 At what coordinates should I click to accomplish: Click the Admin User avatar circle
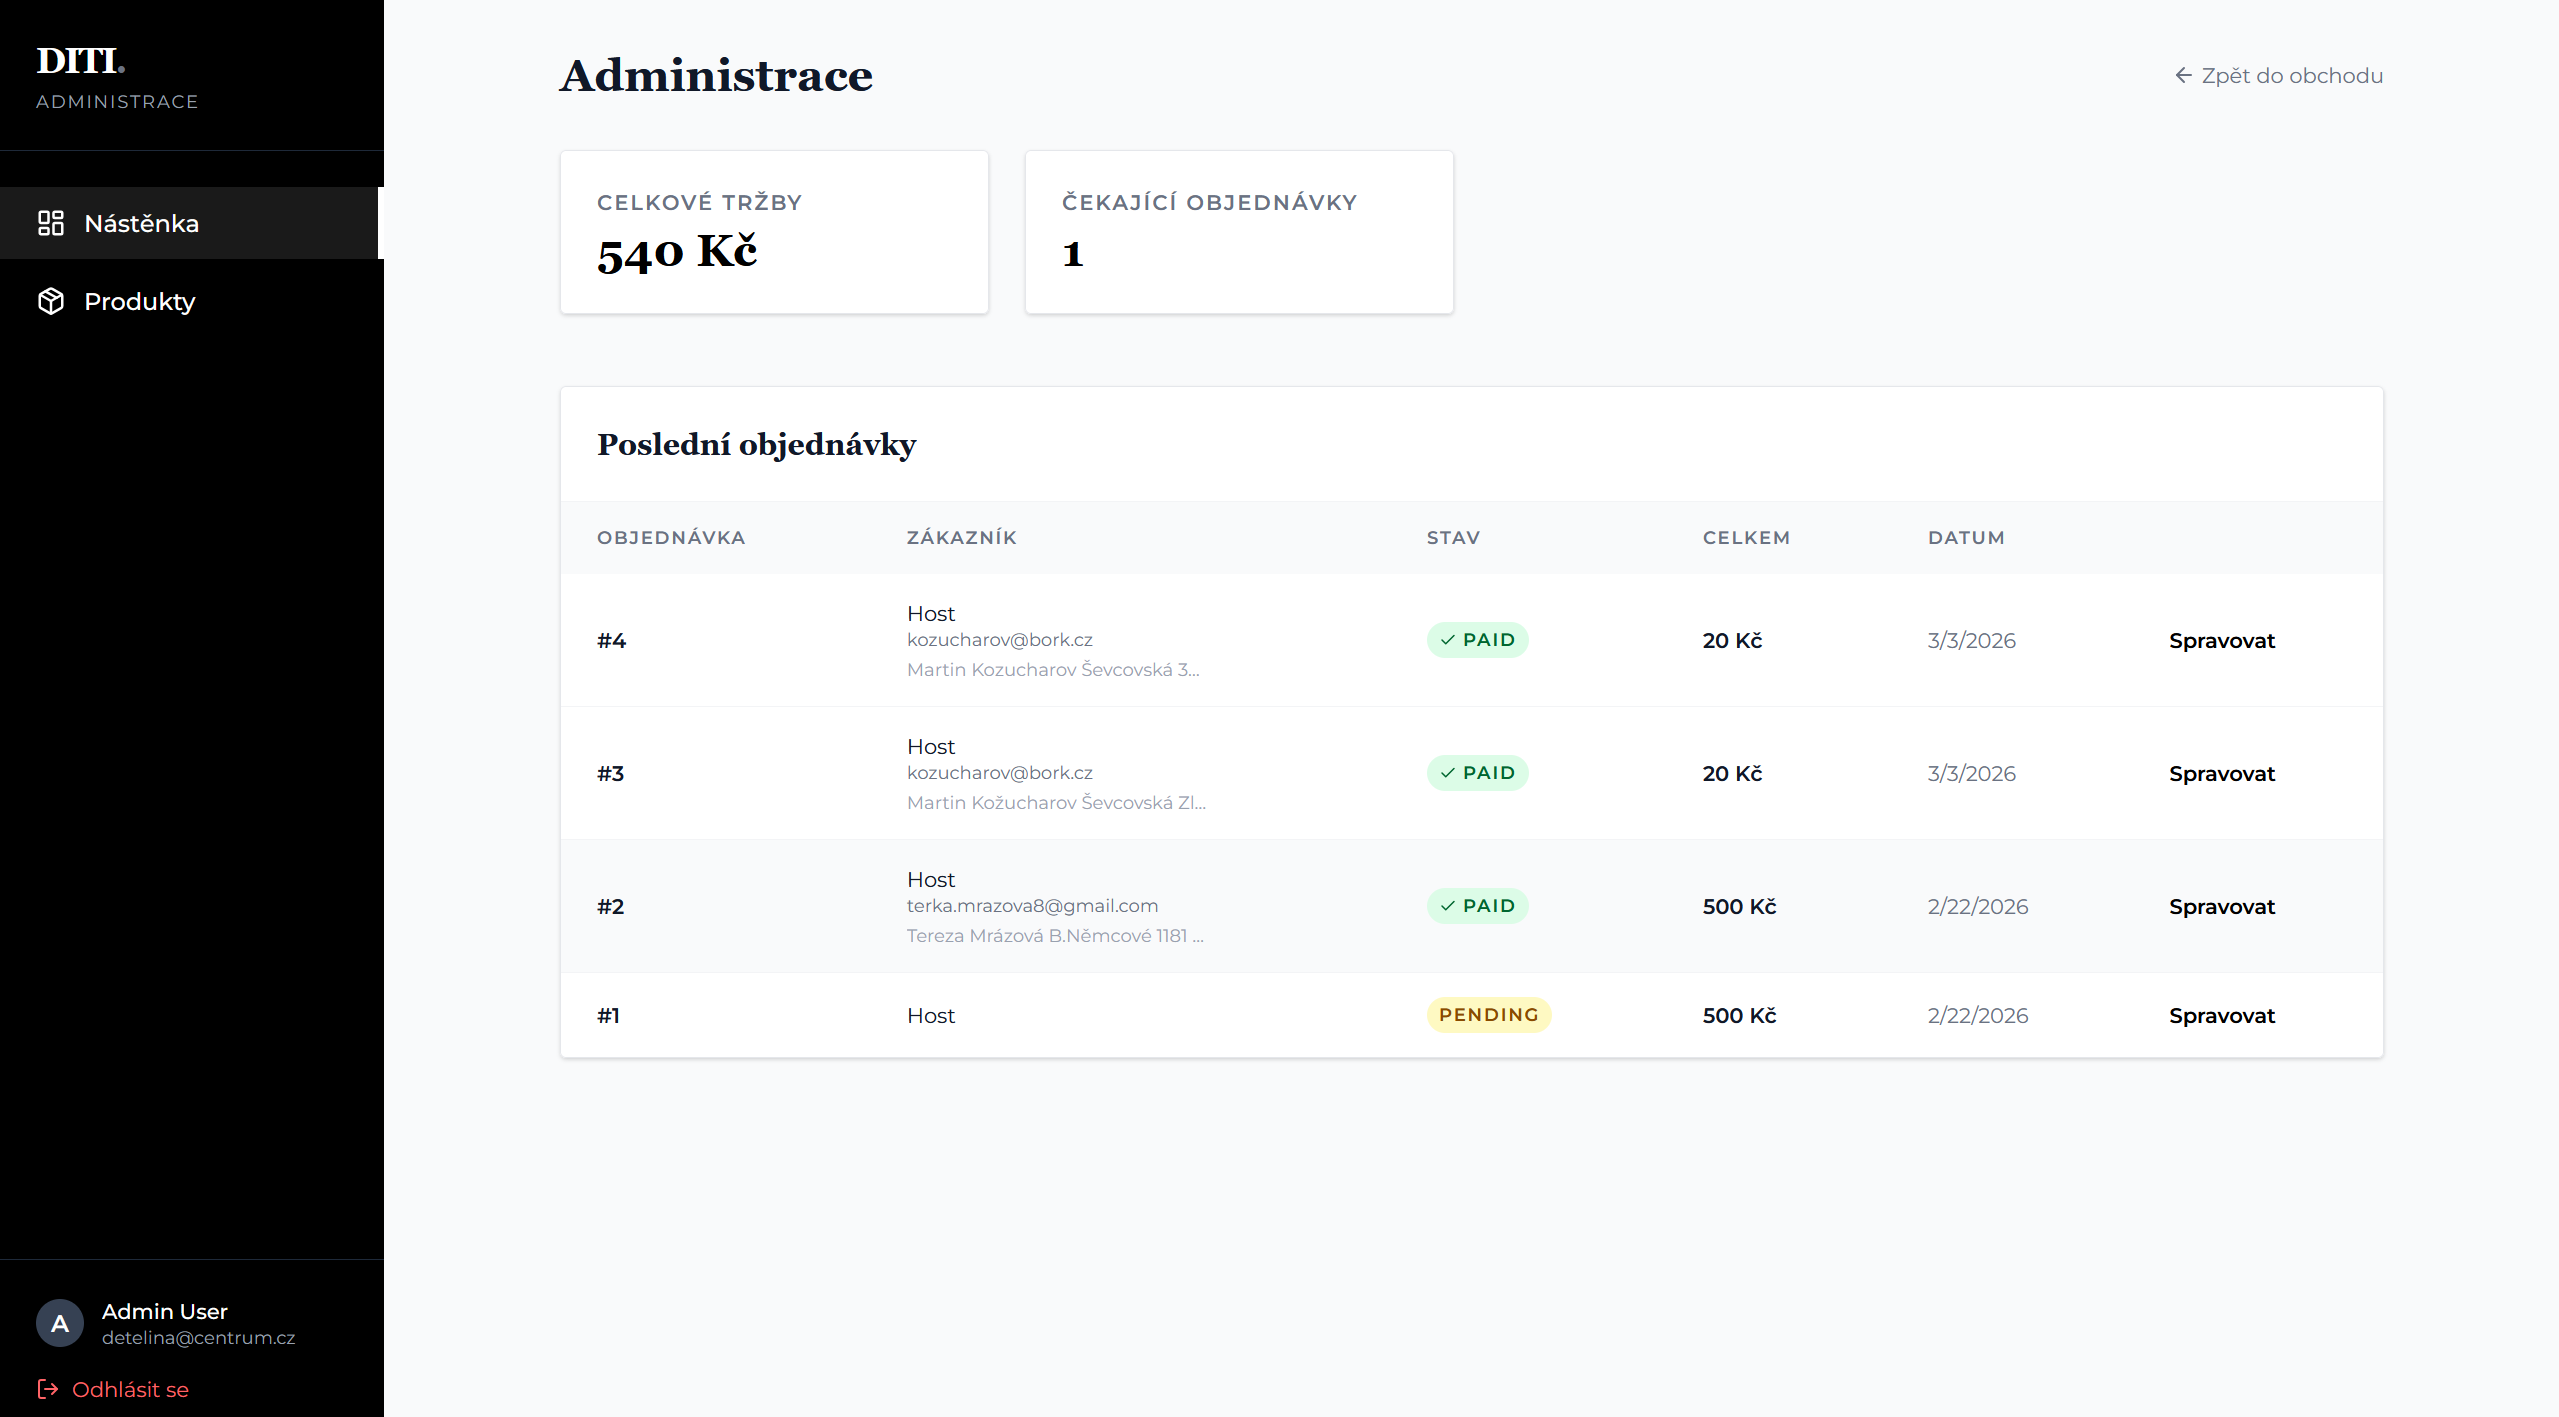point(59,1322)
